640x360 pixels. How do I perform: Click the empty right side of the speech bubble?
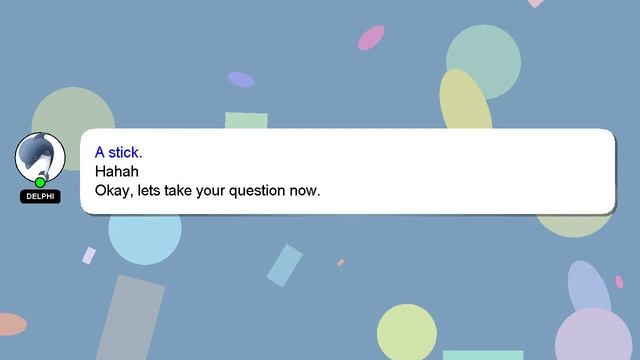pos(469,171)
